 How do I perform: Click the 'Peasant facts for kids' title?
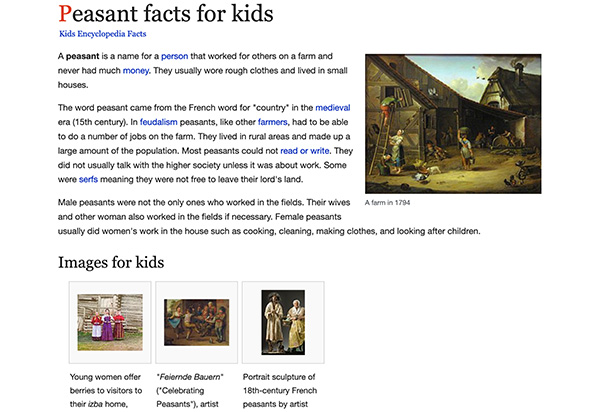[166, 14]
